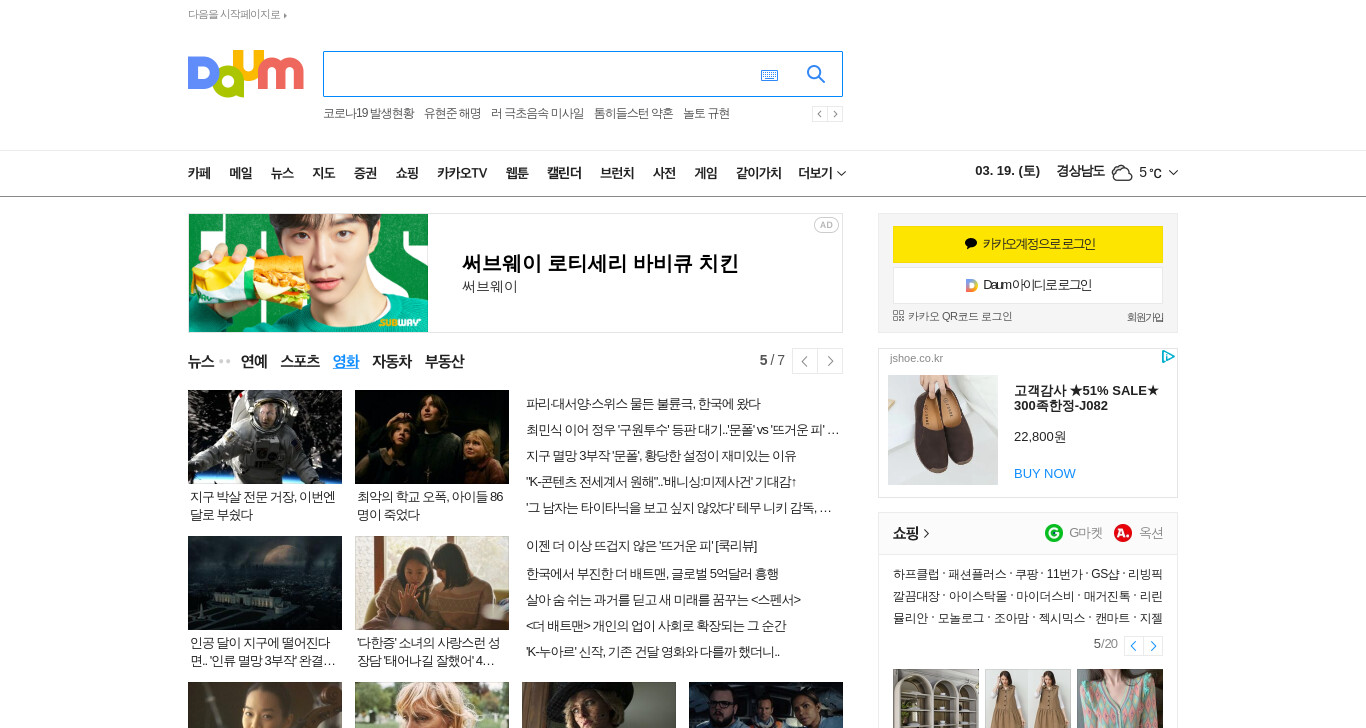Click the 써브웨이 로티세리 바비큐 치킨 ad title
Viewport: 1366px width, 728px height.
600,264
